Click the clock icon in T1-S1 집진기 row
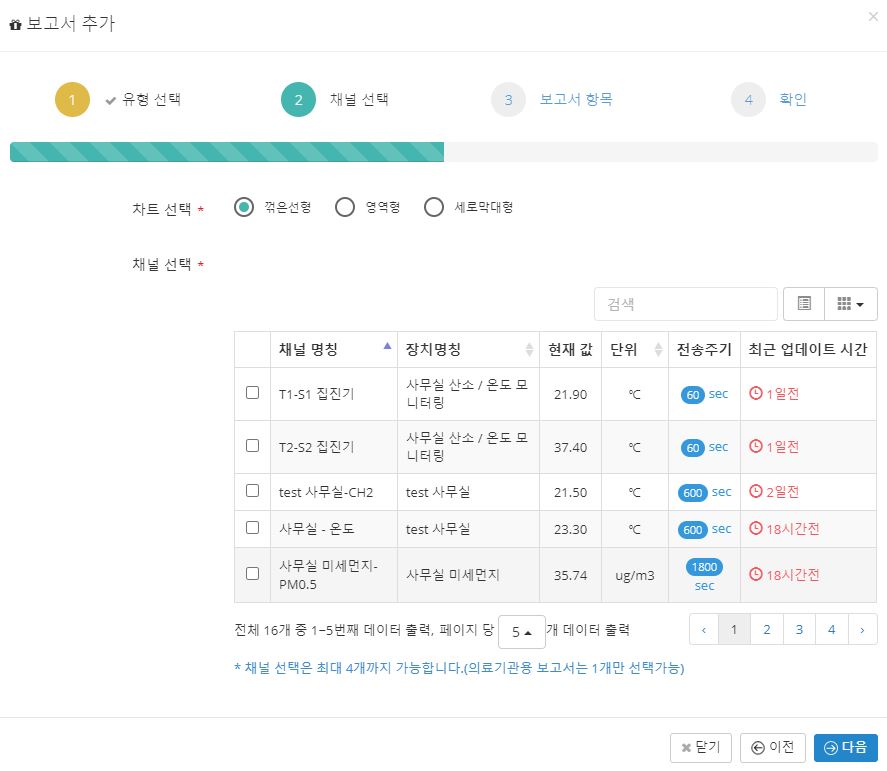This screenshot has width=887, height=771. click(x=756, y=393)
